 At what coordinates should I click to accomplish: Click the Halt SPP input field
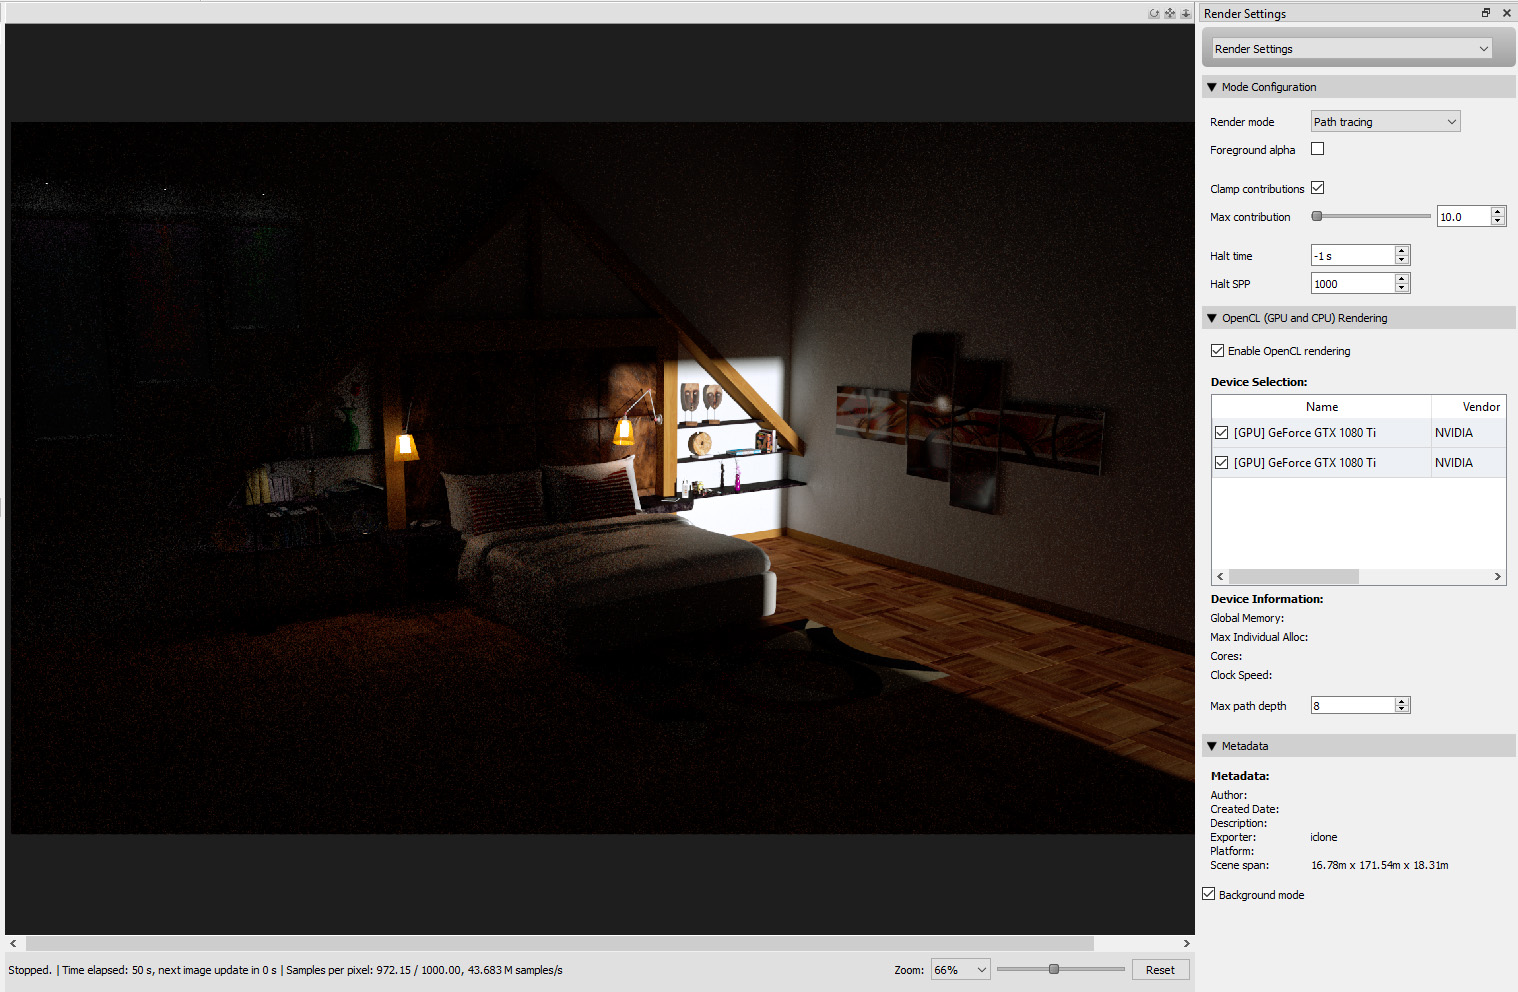[x=1352, y=284]
